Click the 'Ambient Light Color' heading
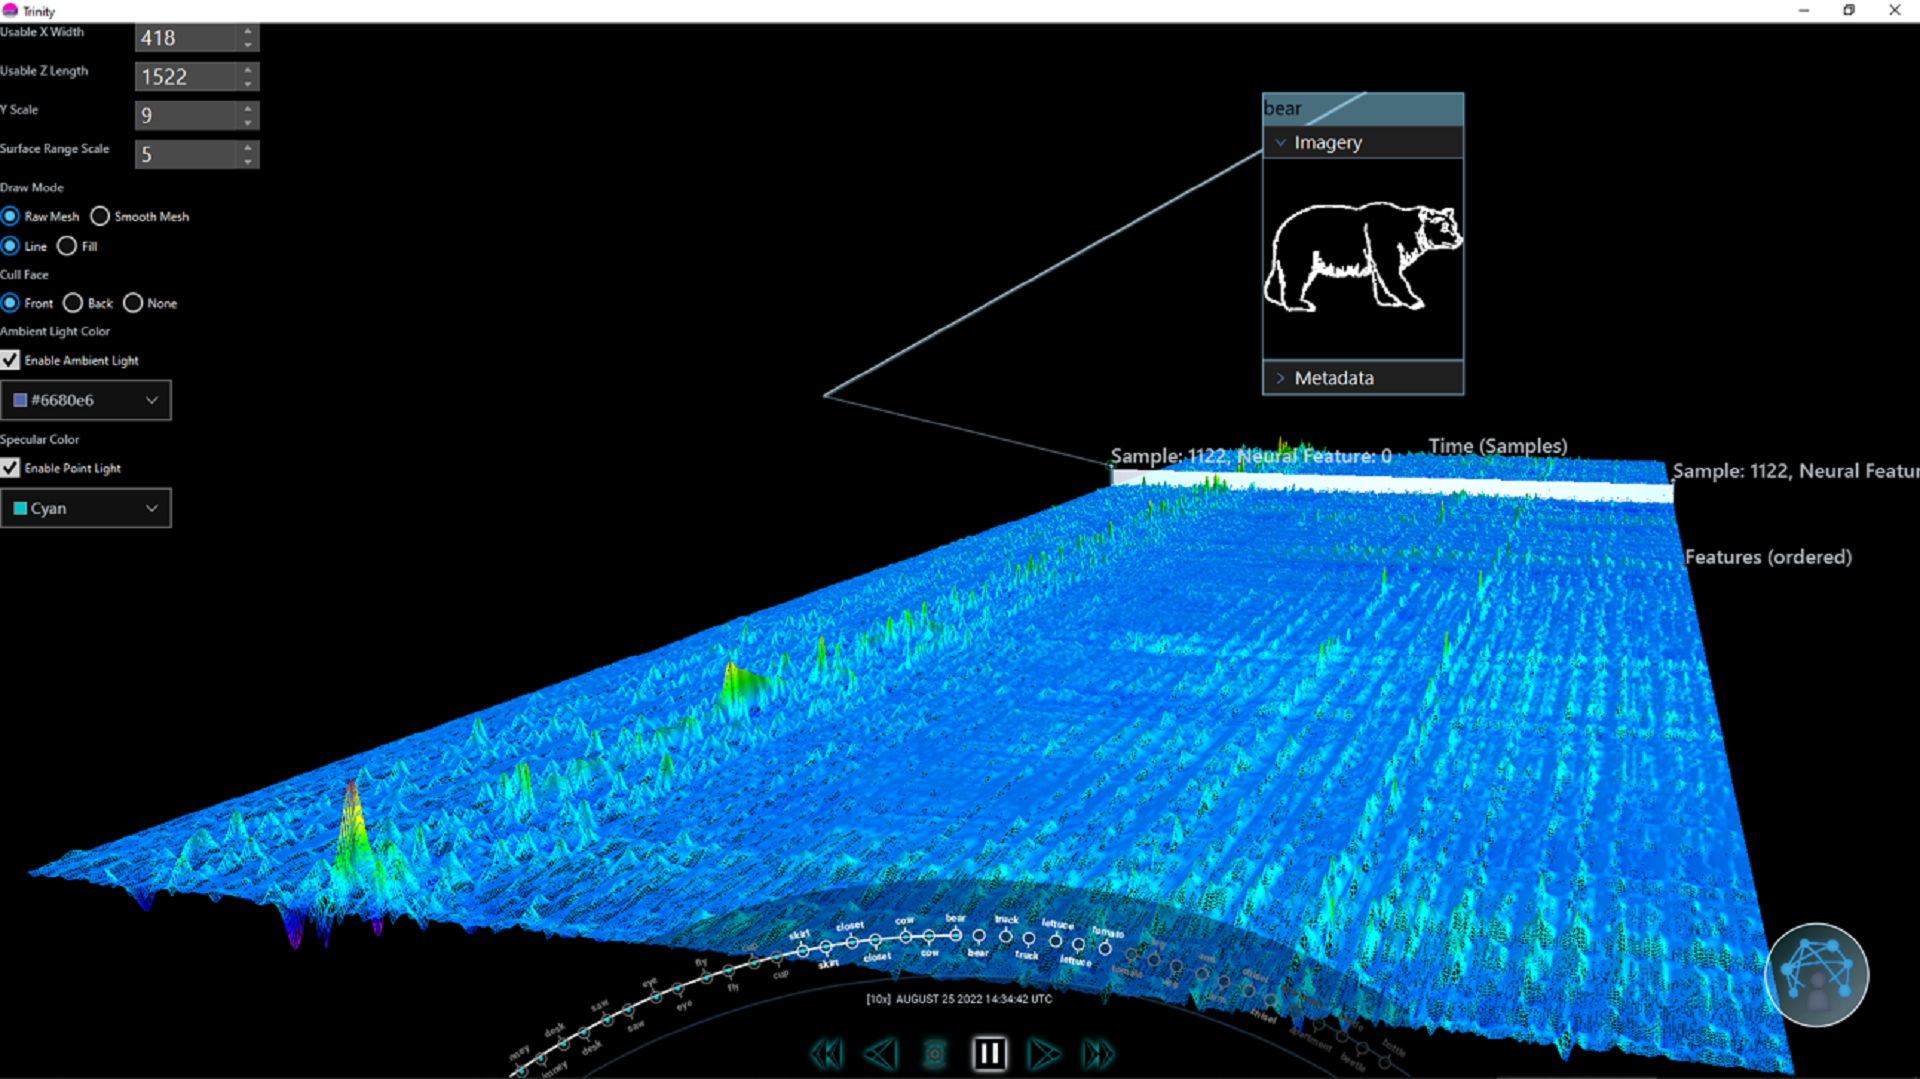Viewport: 1920px width, 1079px height. click(55, 331)
